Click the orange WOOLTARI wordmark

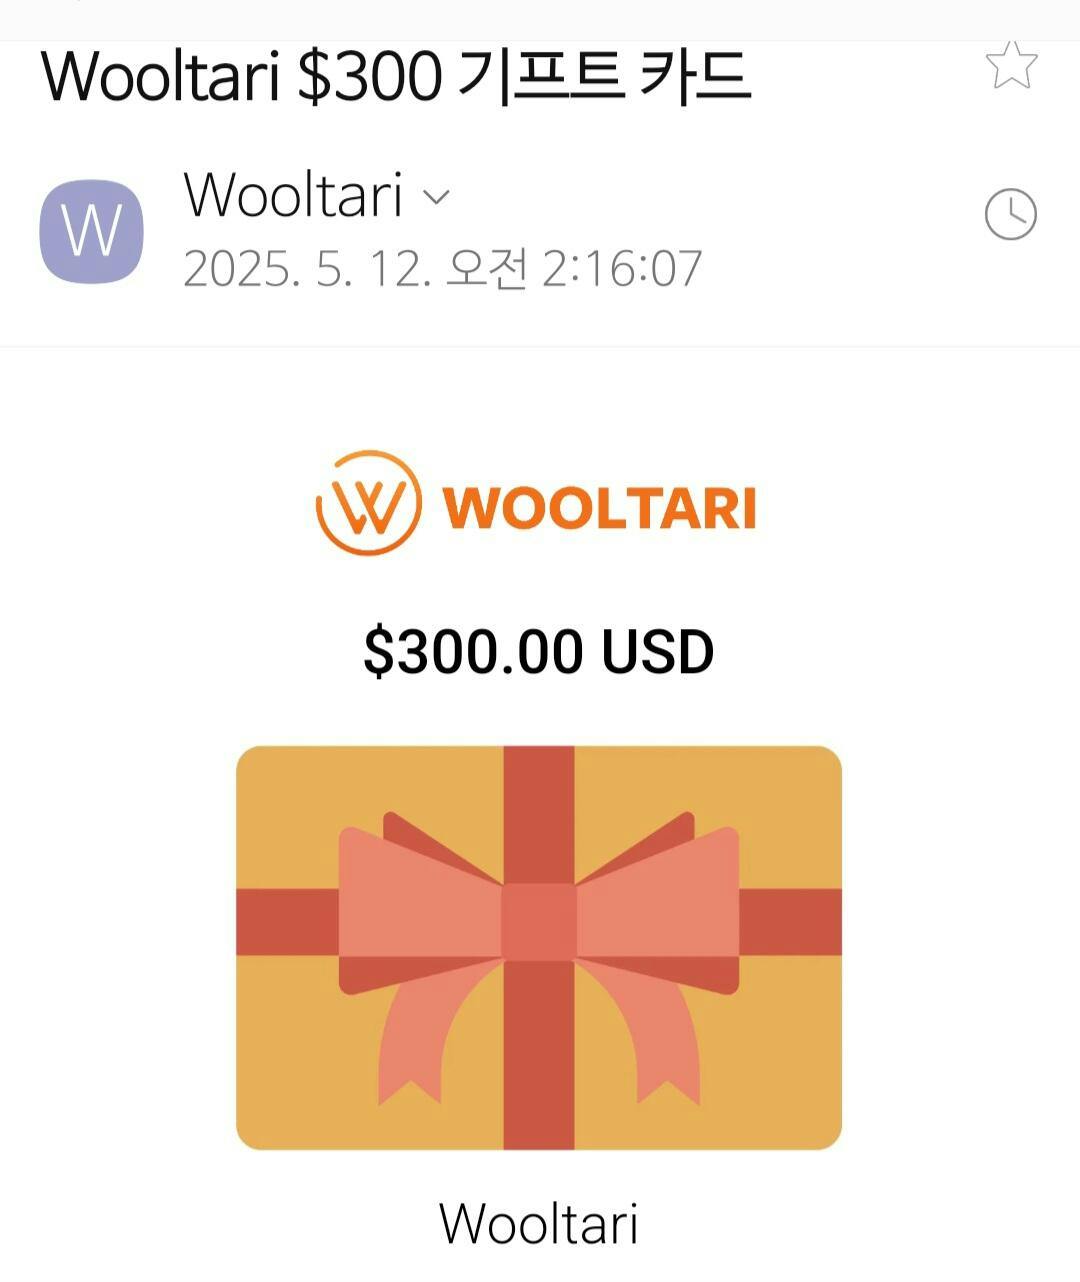[x=599, y=507]
